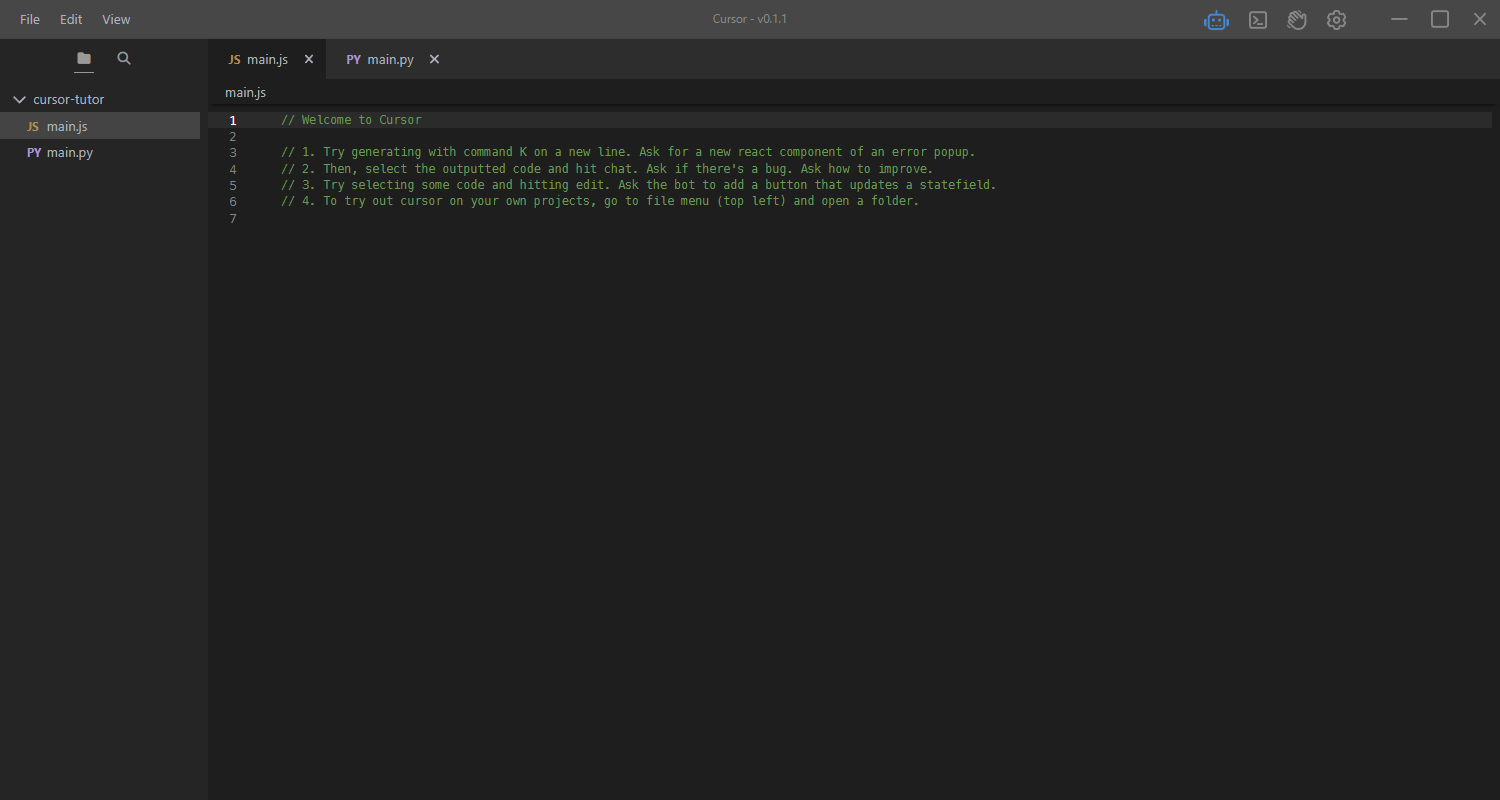The height and width of the screenshot is (800, 1500).
Task: Open the settings gear
Action: (1336, 20)
